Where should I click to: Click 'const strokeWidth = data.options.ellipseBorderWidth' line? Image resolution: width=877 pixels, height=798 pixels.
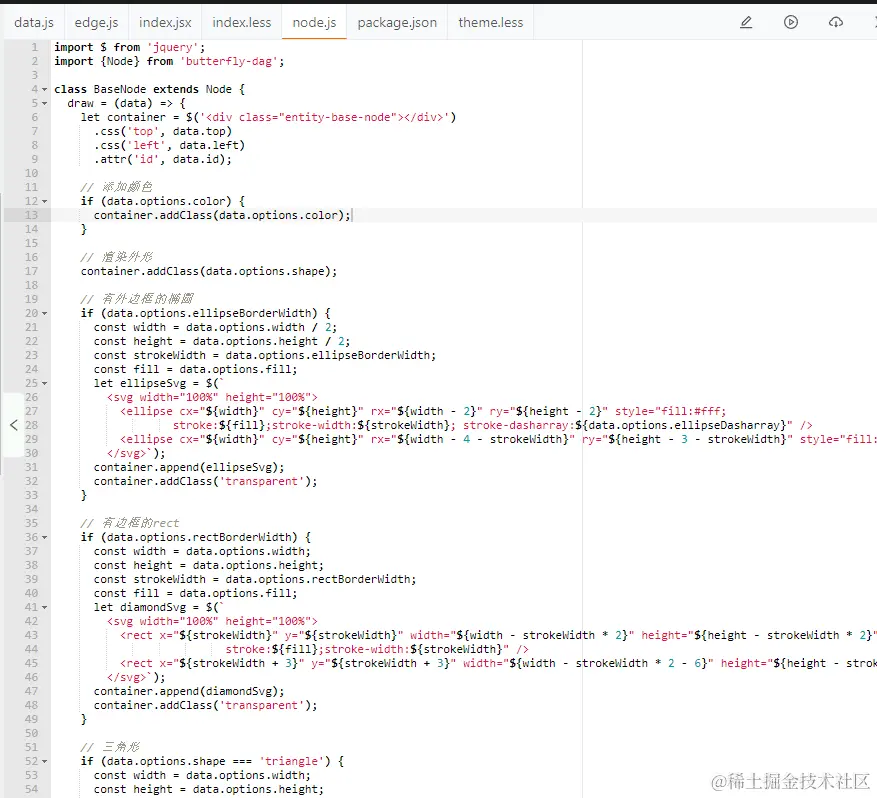pos(265,355)
